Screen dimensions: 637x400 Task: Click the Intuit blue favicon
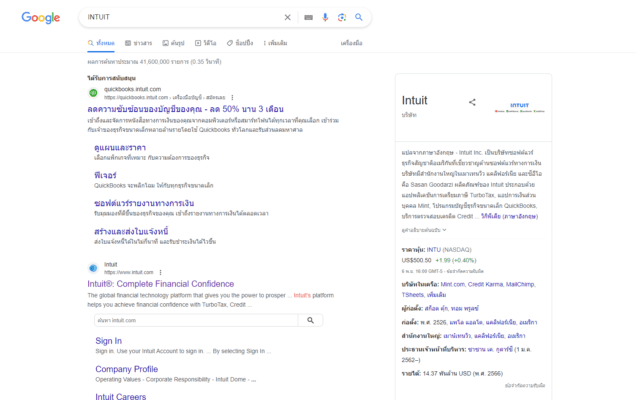pos(93,268)
